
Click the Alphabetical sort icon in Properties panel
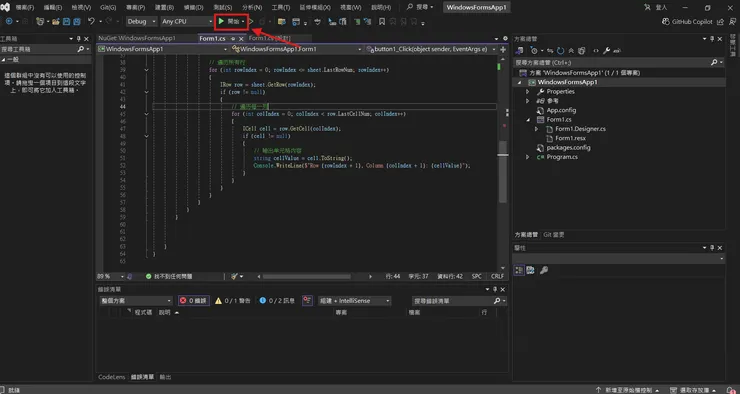(530, 270)
